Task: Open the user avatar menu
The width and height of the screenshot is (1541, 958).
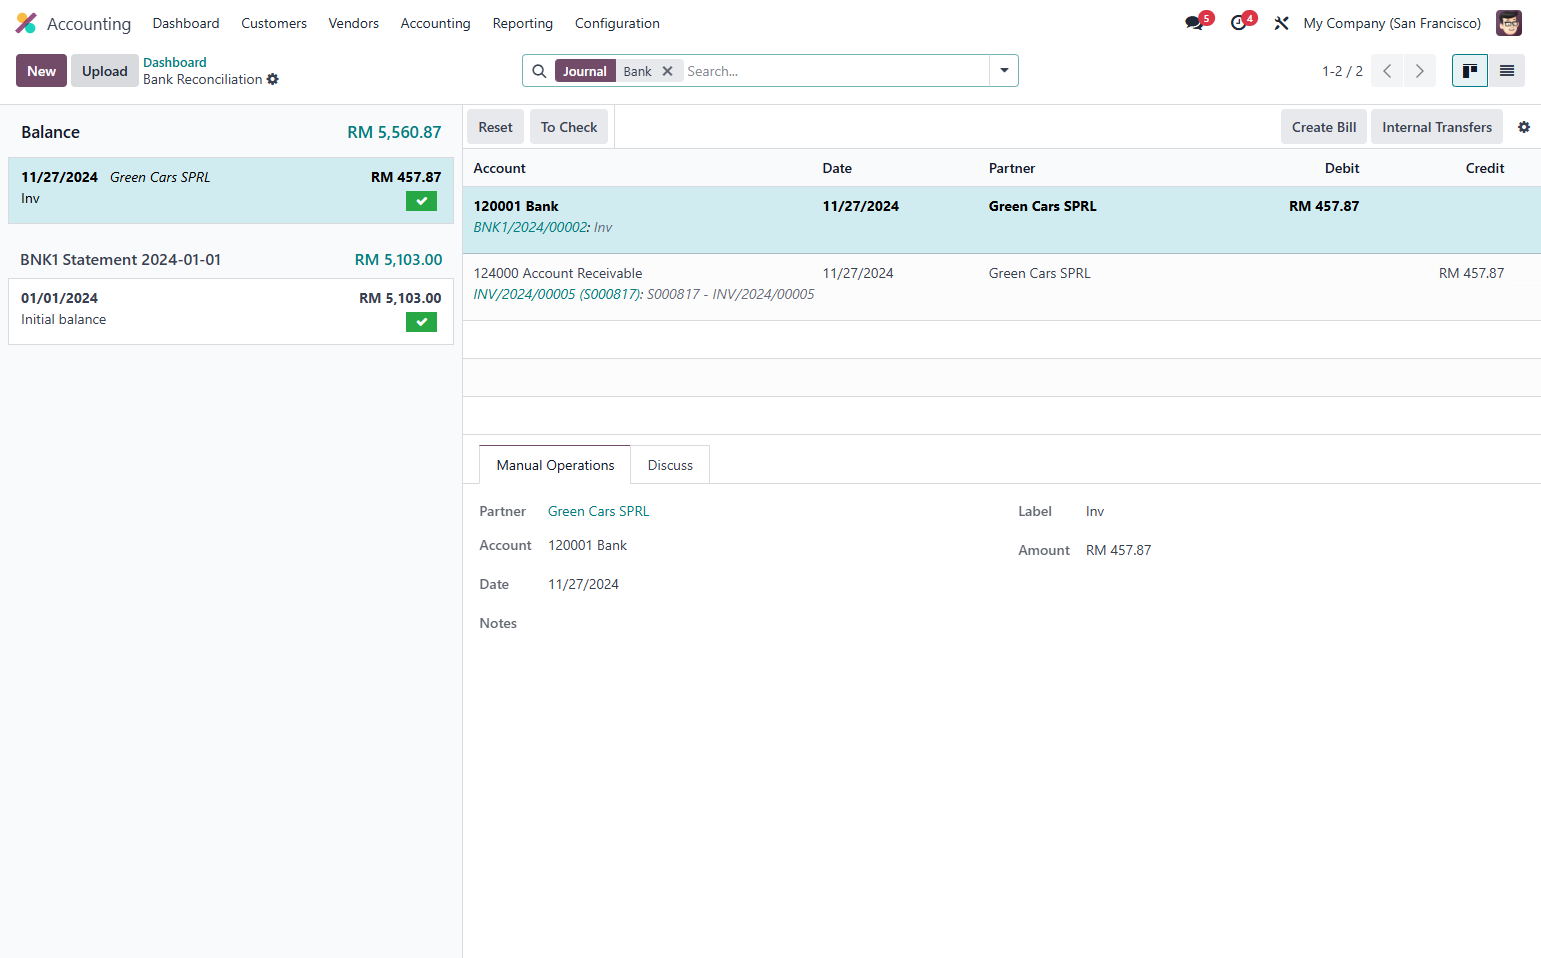Action: click(x=1508, y=23)
